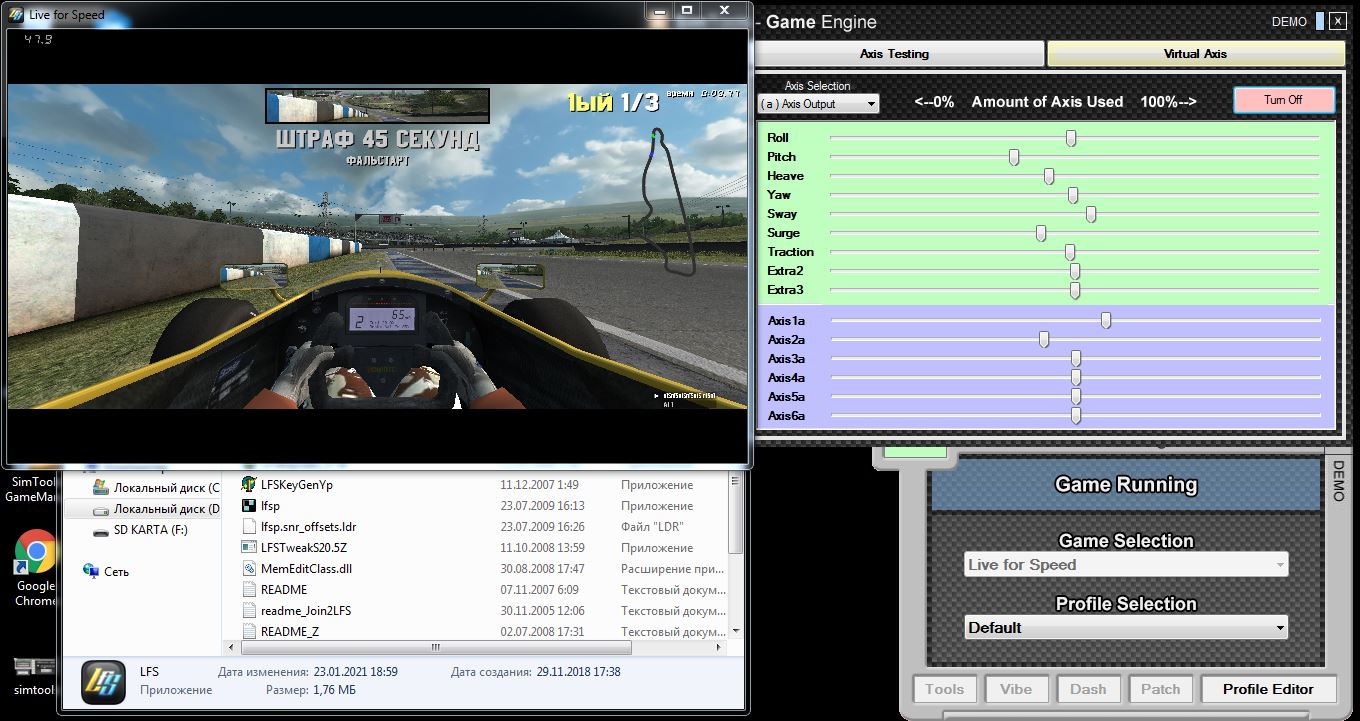
Task: Click the date 23.07.2009 16:13
Action: tap(543, 506)
